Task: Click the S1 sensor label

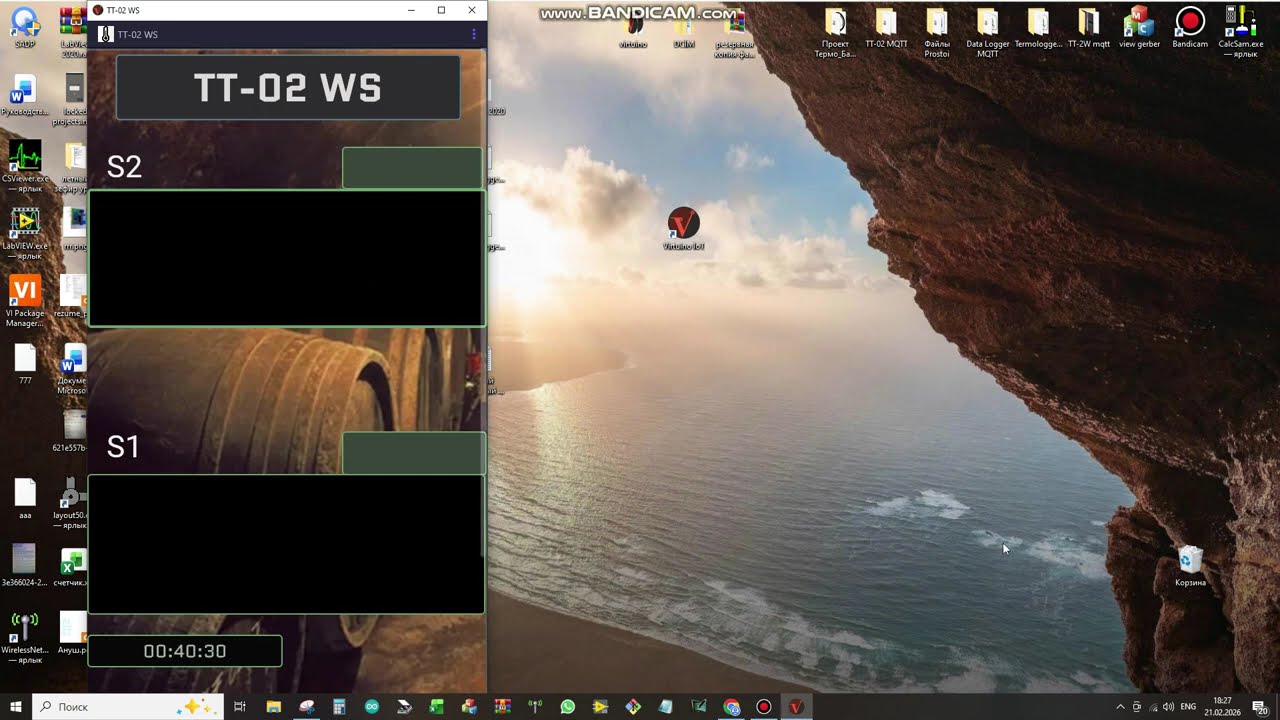Action: [123, 447]
